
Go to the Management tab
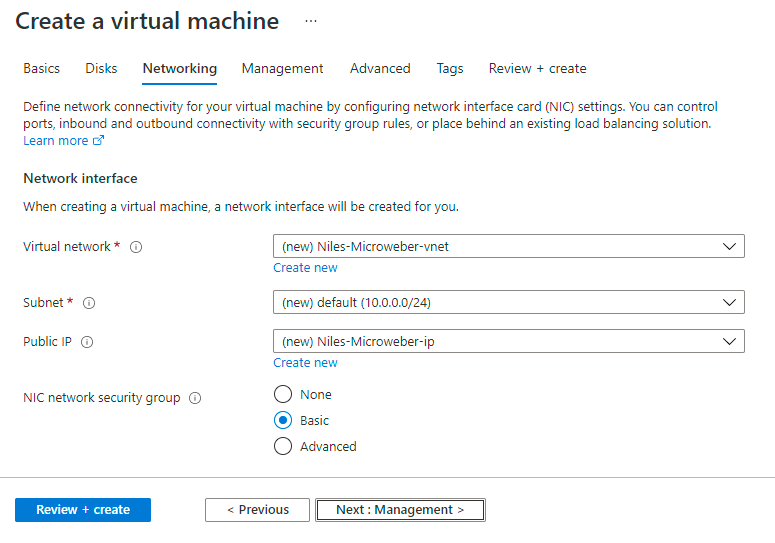click(282, 69)
